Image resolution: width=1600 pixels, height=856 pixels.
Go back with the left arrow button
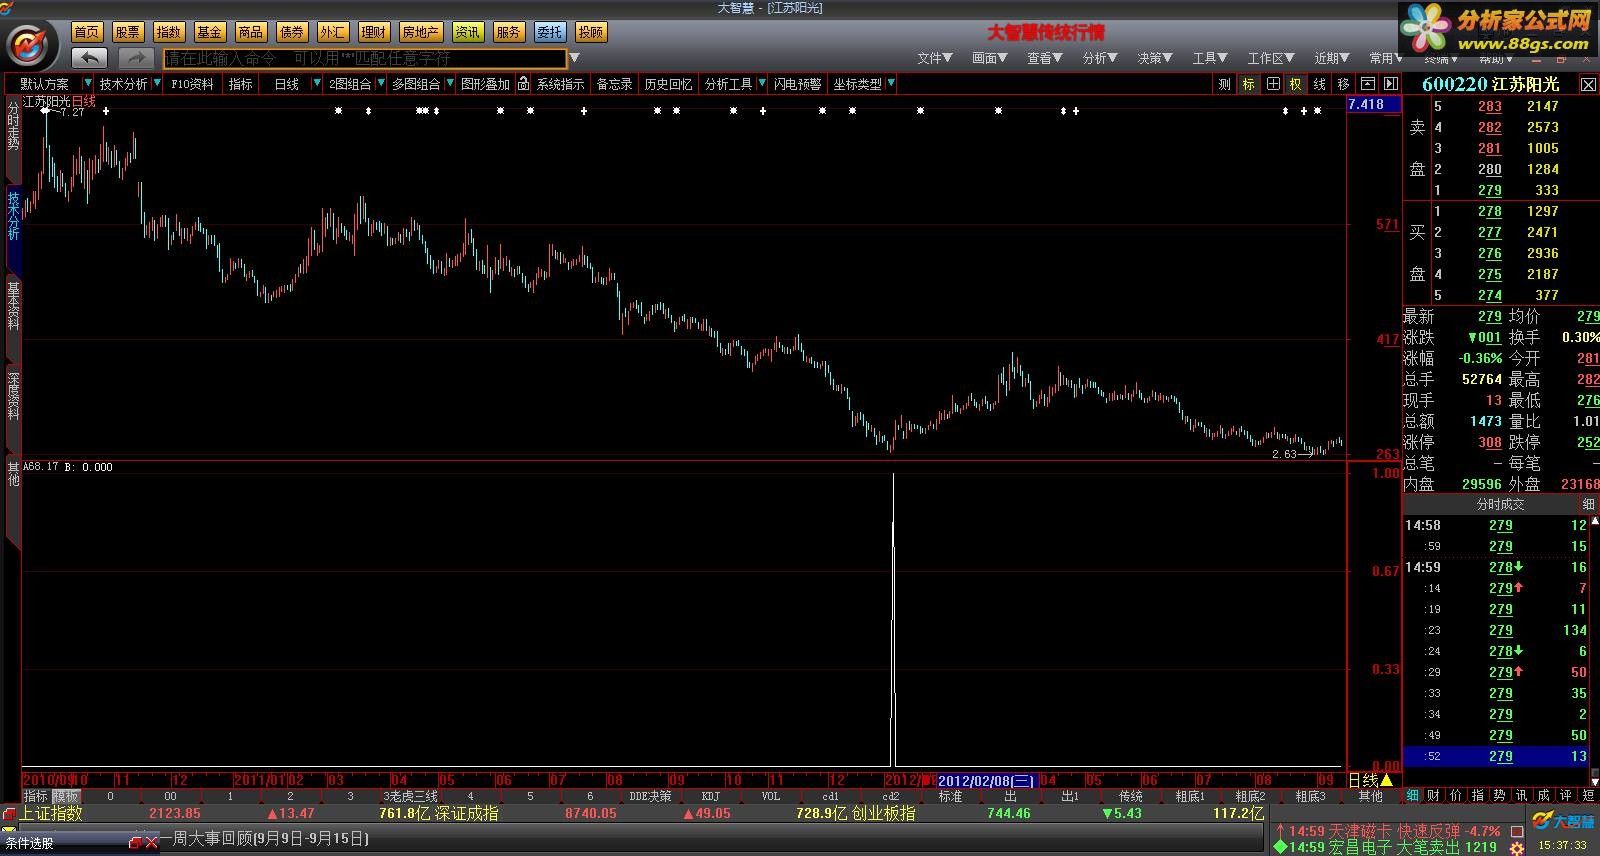90,58
